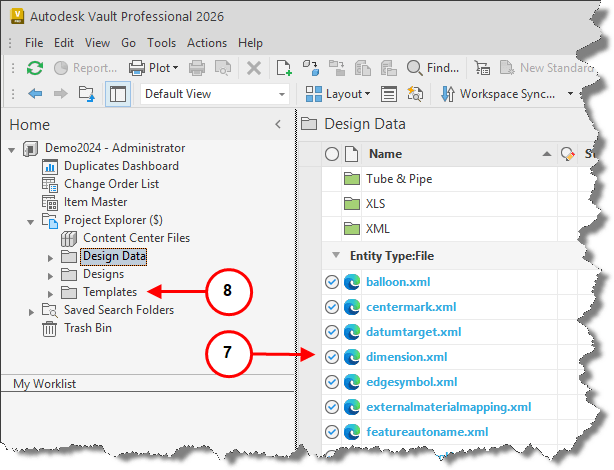
Task: Click the Report toolbar button
Action: [x=85, y=68]
